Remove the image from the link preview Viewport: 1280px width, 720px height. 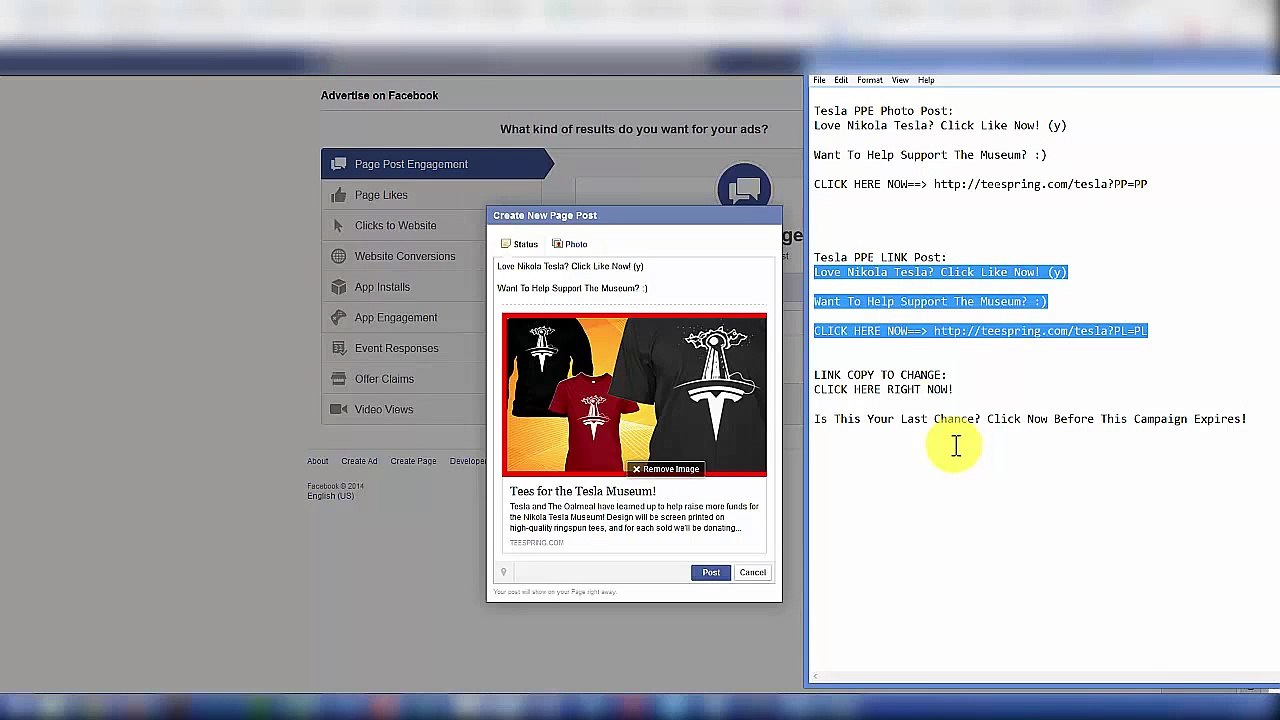pos(665,469)
